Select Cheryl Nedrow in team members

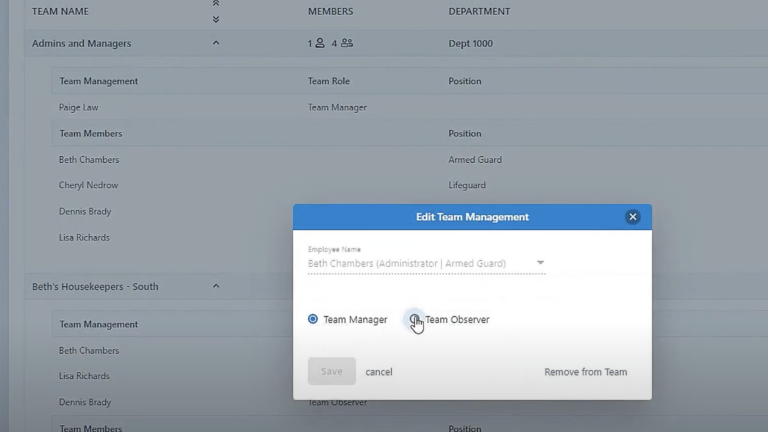[88, 185]
